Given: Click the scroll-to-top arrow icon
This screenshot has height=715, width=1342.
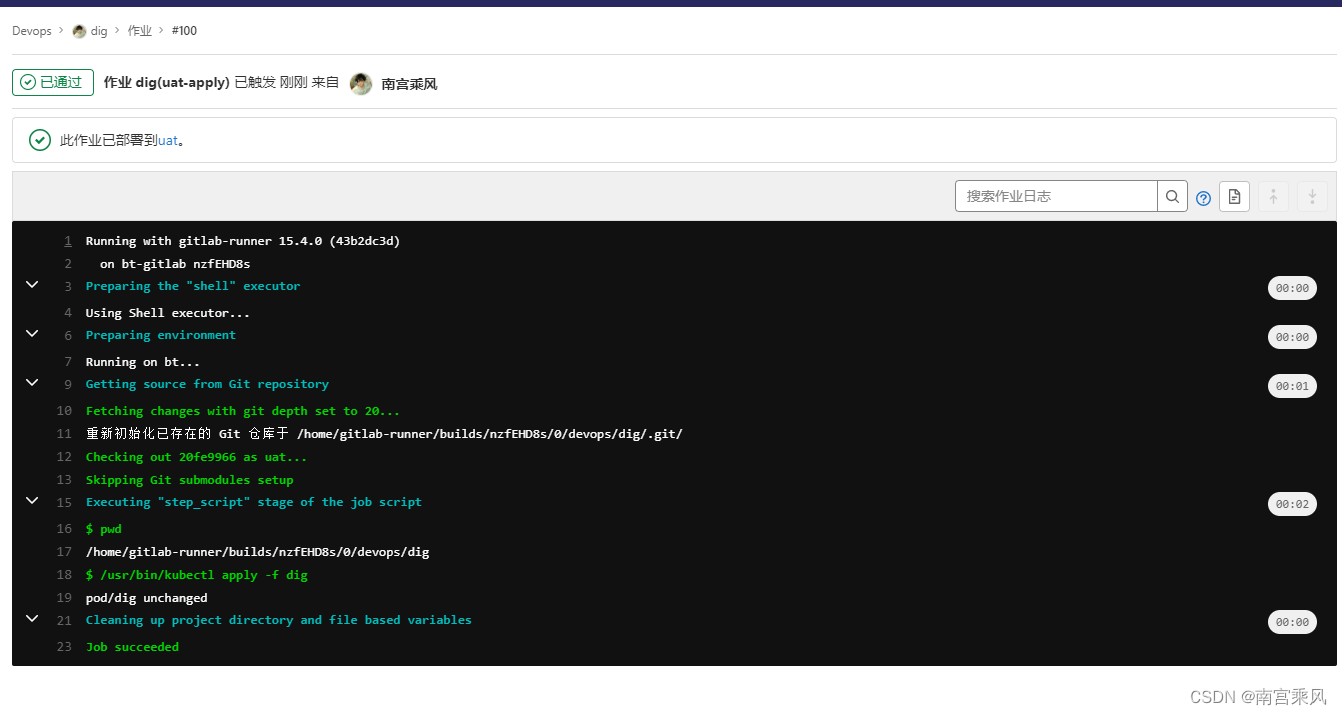Looking at the screenshot, I should (1273, 196).
